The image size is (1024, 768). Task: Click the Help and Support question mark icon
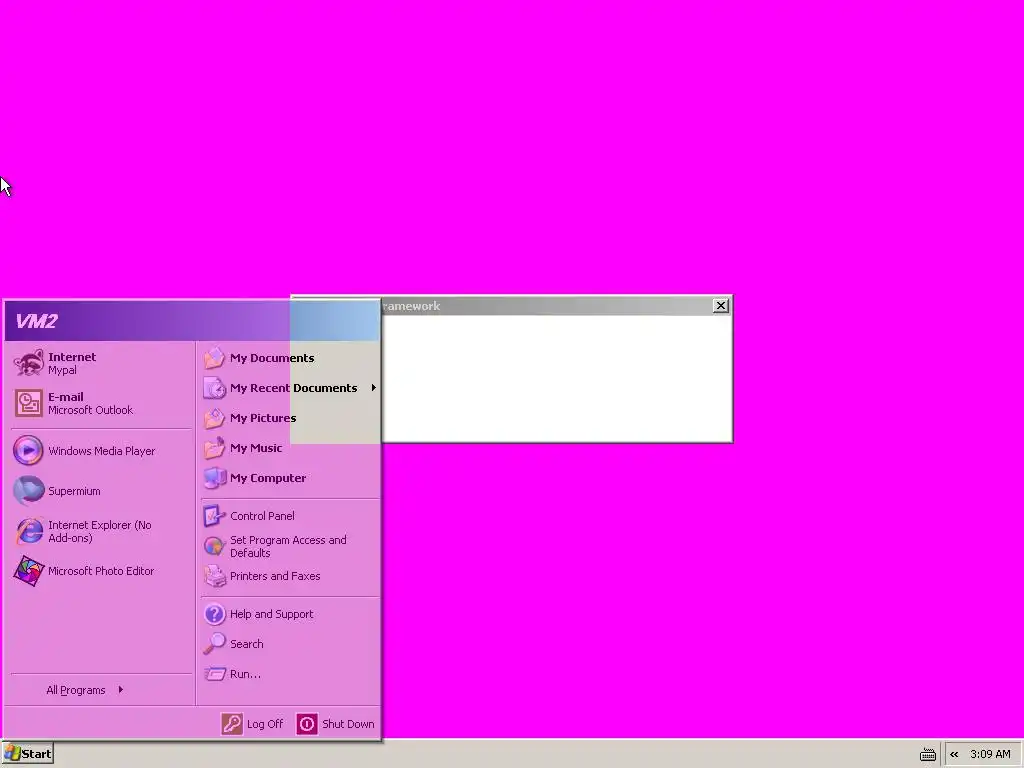click(x=214, y=614)
